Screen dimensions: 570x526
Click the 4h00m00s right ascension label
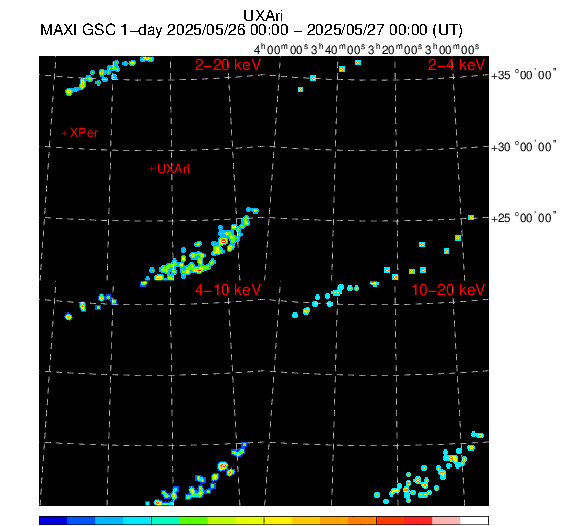pyautogui.click(x=281, y=49)
